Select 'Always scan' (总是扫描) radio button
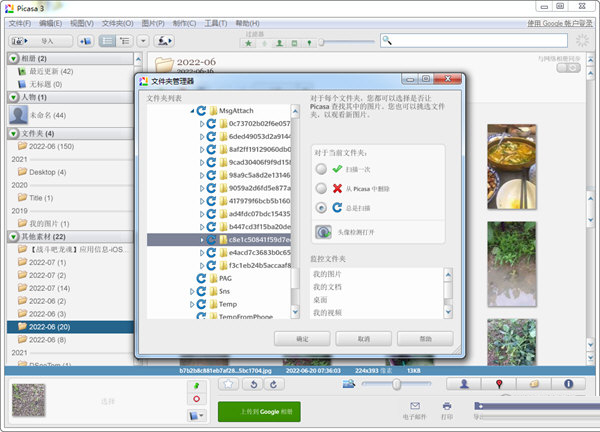This screenshot has height=432, width=600. [x=321, y=208]
